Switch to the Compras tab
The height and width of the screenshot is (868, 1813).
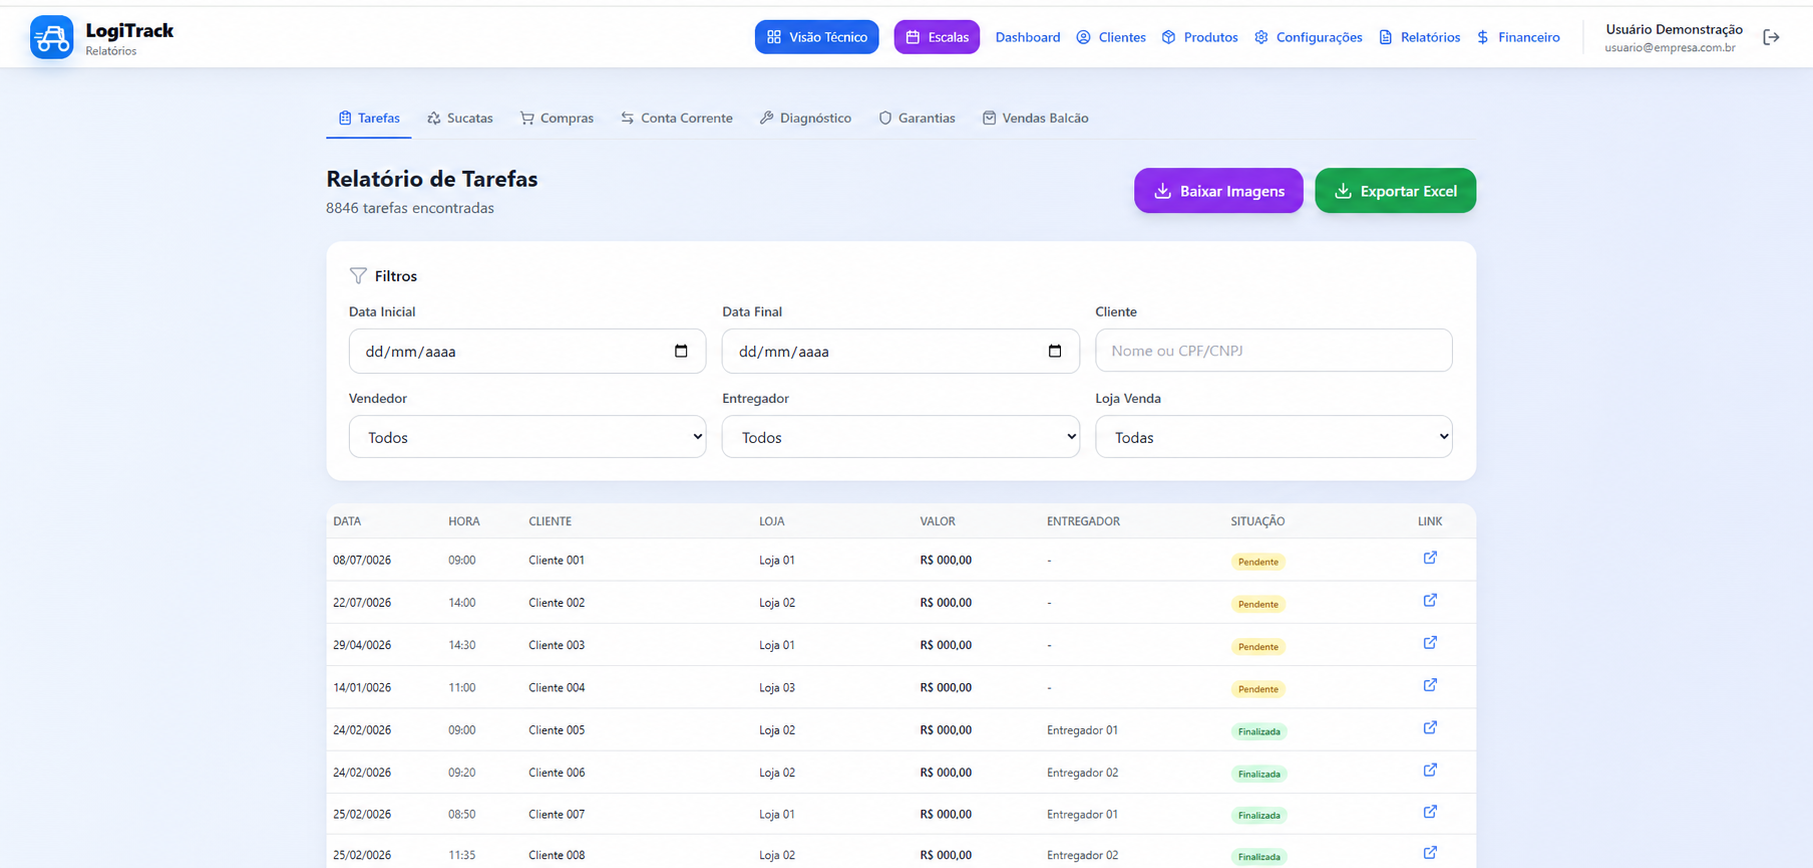[x=557, y=118]
